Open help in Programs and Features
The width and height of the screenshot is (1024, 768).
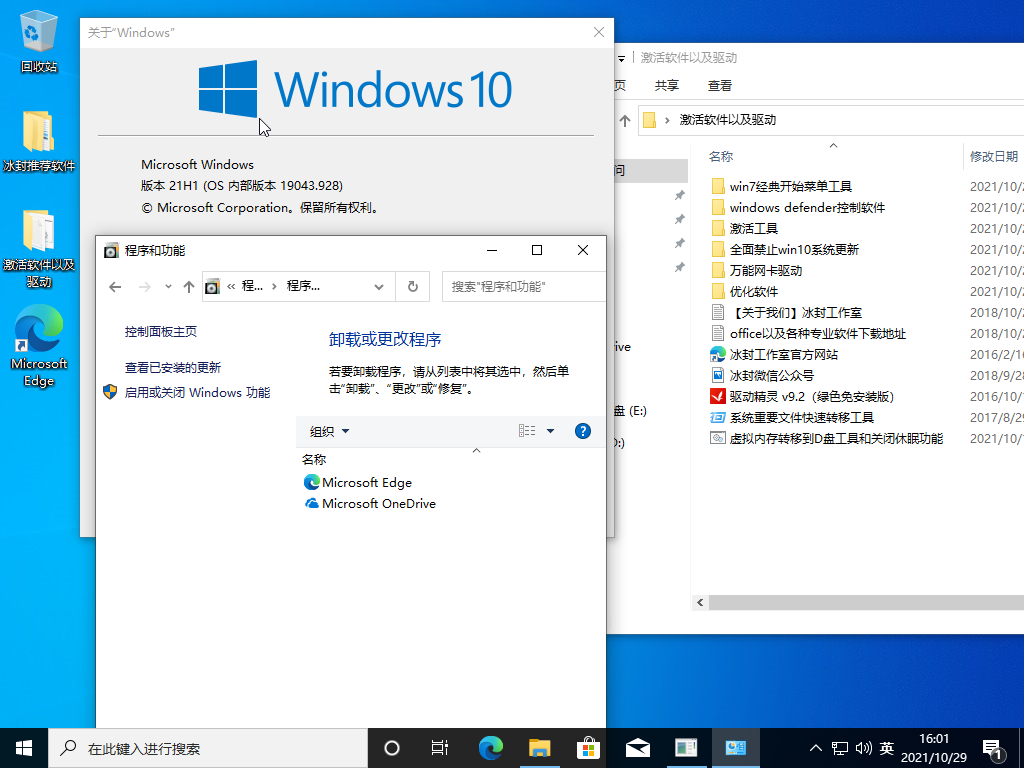pyautogui.click(x=583, y=431)
